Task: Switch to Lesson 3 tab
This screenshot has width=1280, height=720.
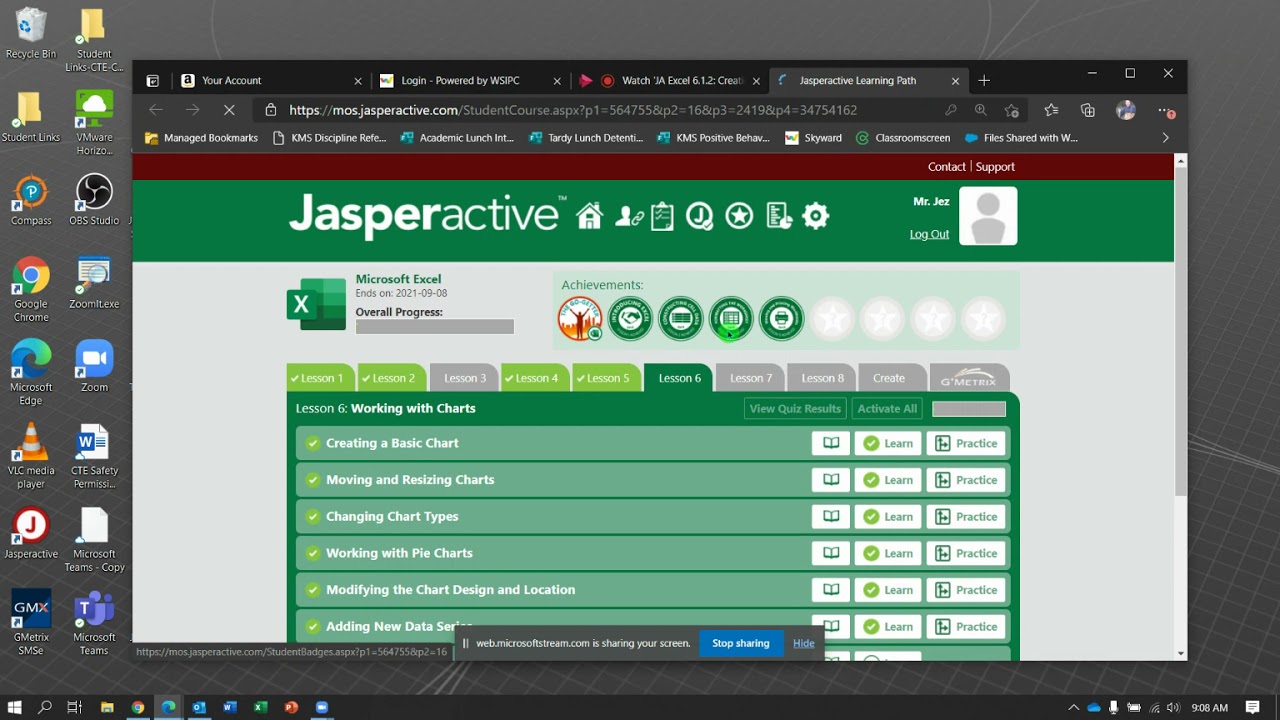Action: (465, 378)
